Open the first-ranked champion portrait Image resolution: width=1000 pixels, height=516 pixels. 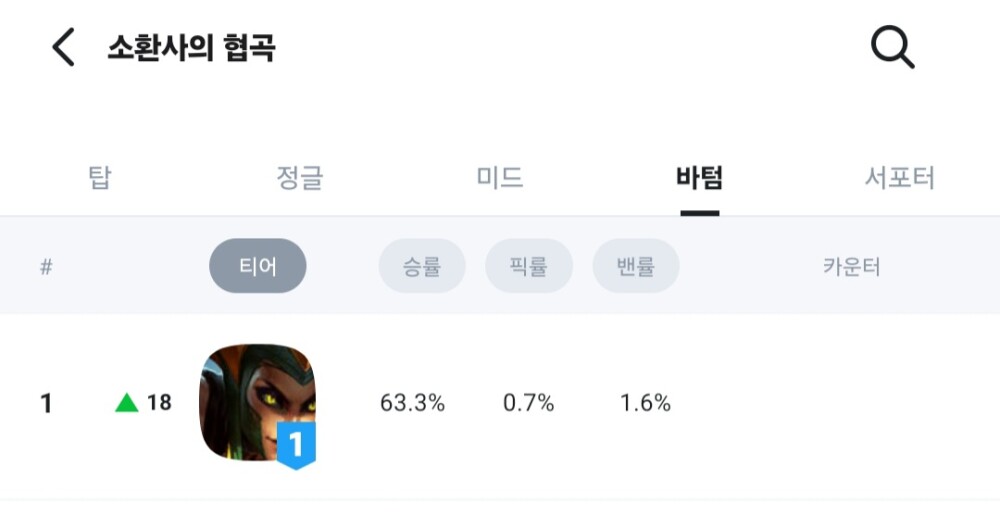point(255,400)
